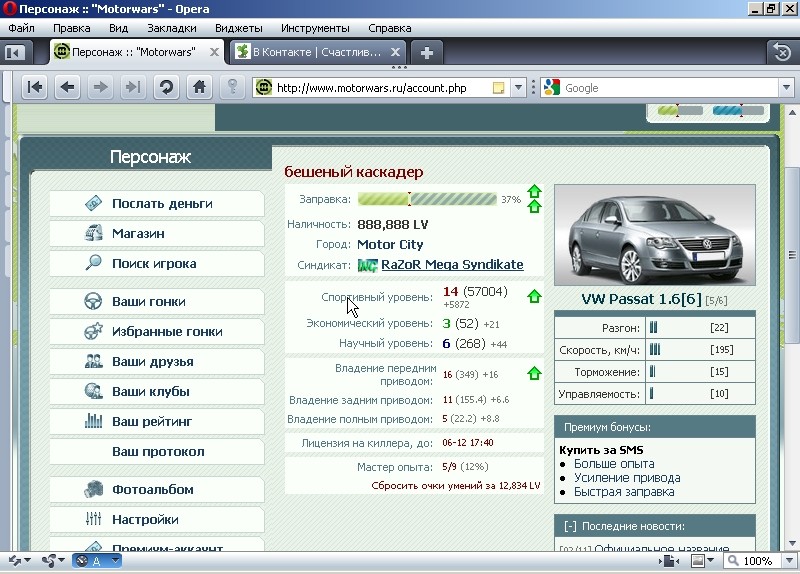
Task: Open the Google search engine dropdown
Action: point(786,88)
